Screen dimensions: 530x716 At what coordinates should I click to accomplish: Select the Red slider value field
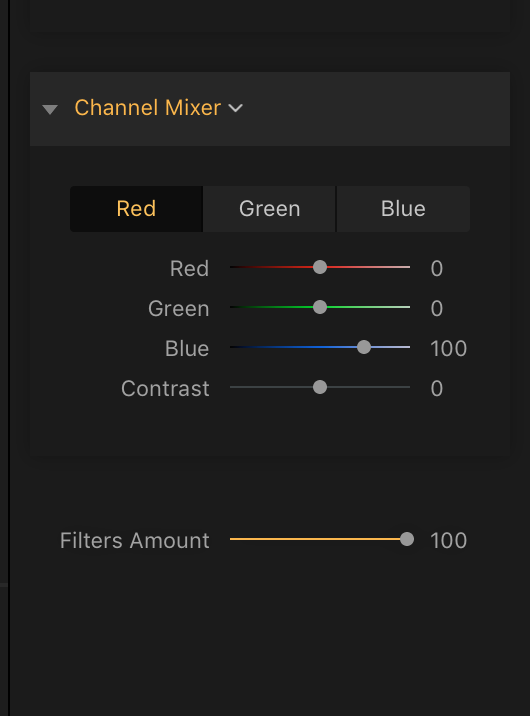[x=437, y=268]
